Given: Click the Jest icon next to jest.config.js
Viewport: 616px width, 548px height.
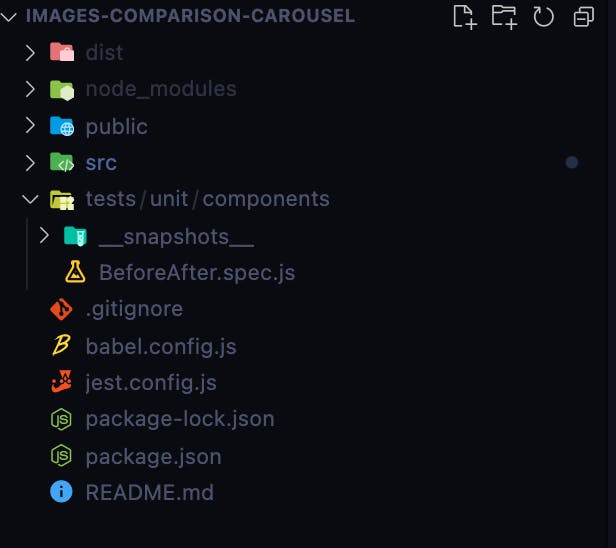Looking at the screenshot, I should (x=61, y=381).
